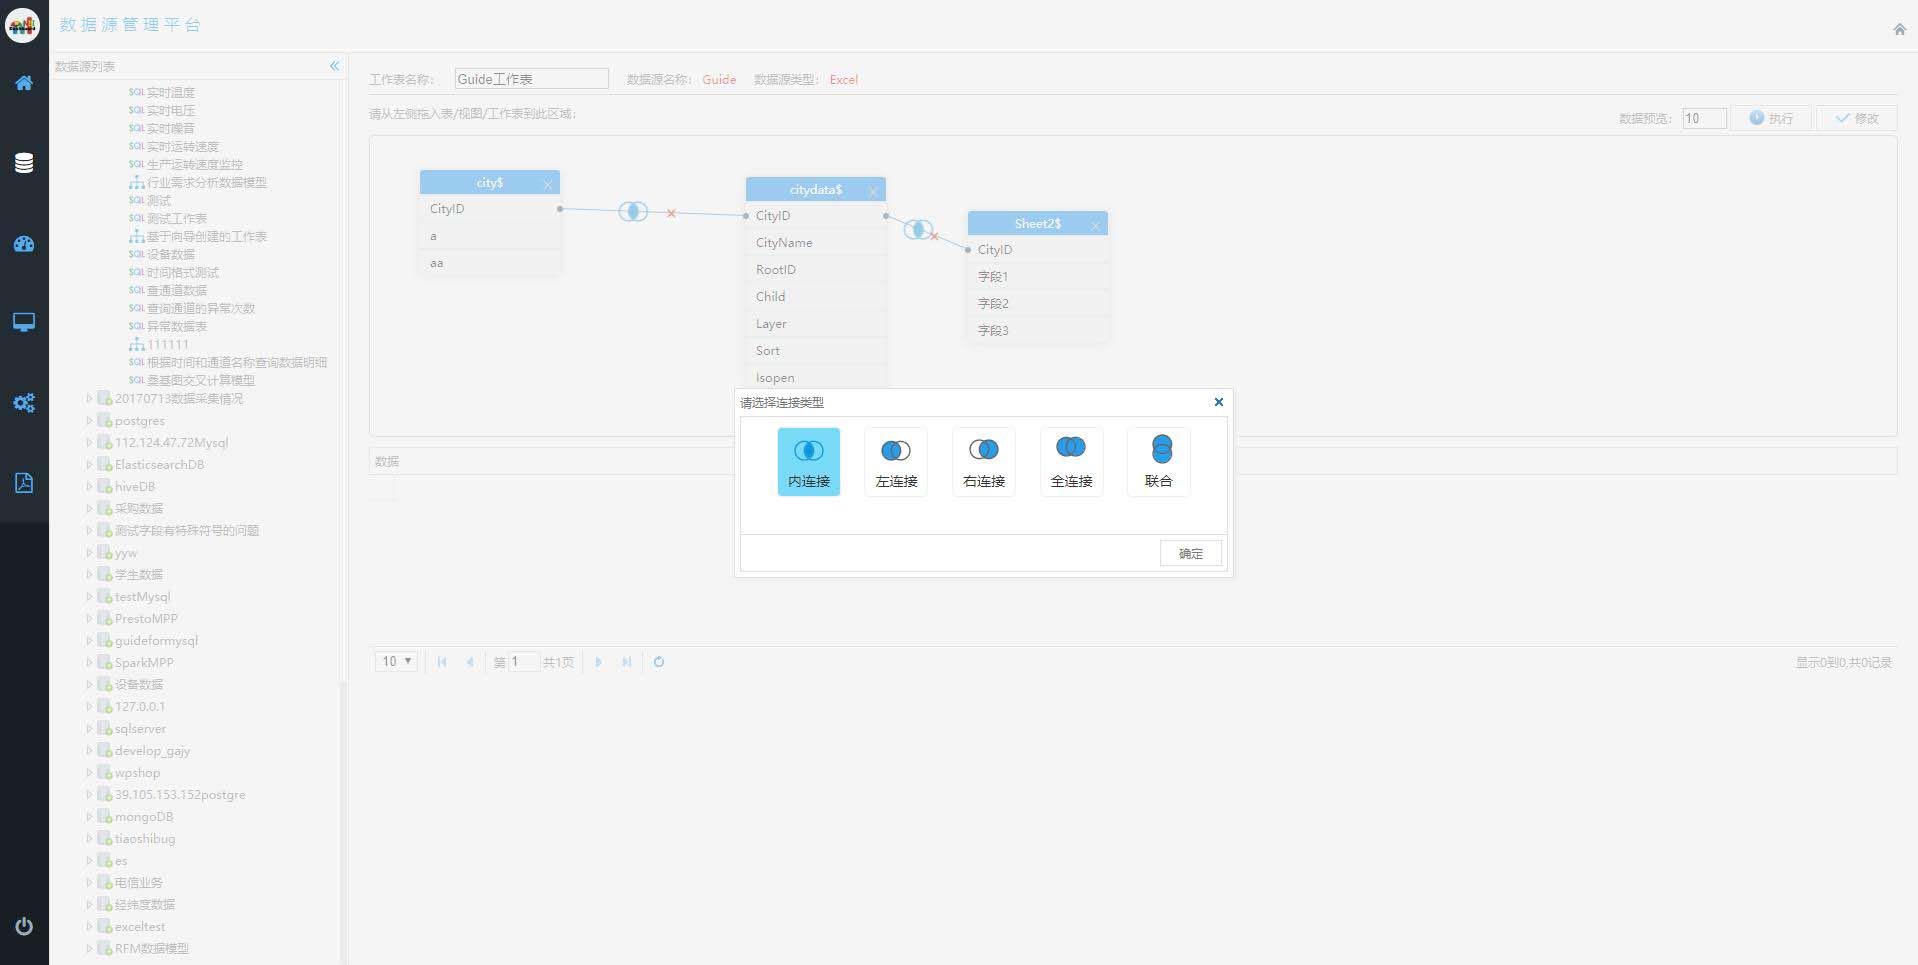Open the database section in the sidebar
The width and height of the screenshot is (1918, 965).
point(24,163)
